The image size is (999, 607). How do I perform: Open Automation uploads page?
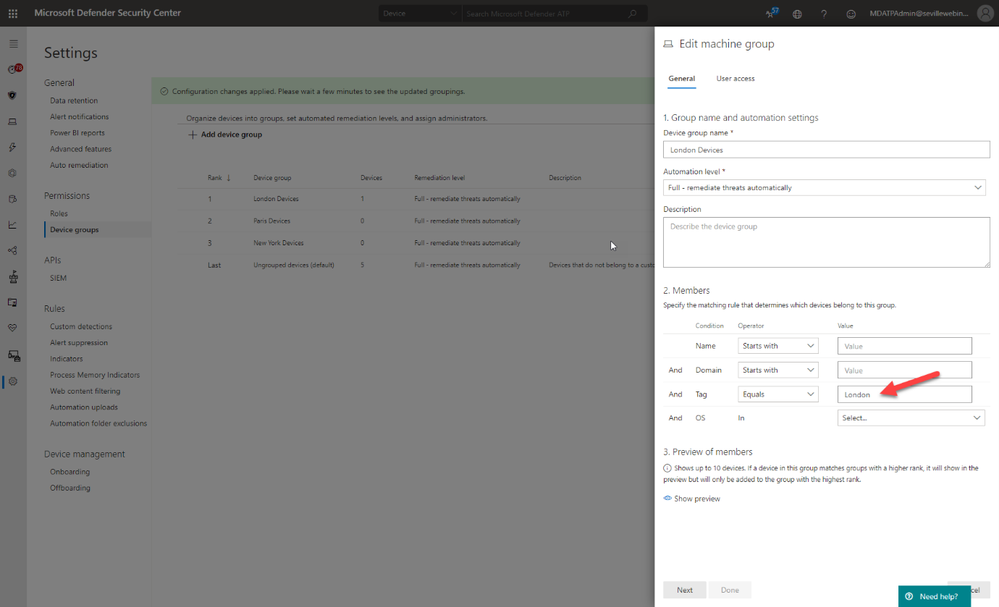pyautogui.click(x=83, y=407)
